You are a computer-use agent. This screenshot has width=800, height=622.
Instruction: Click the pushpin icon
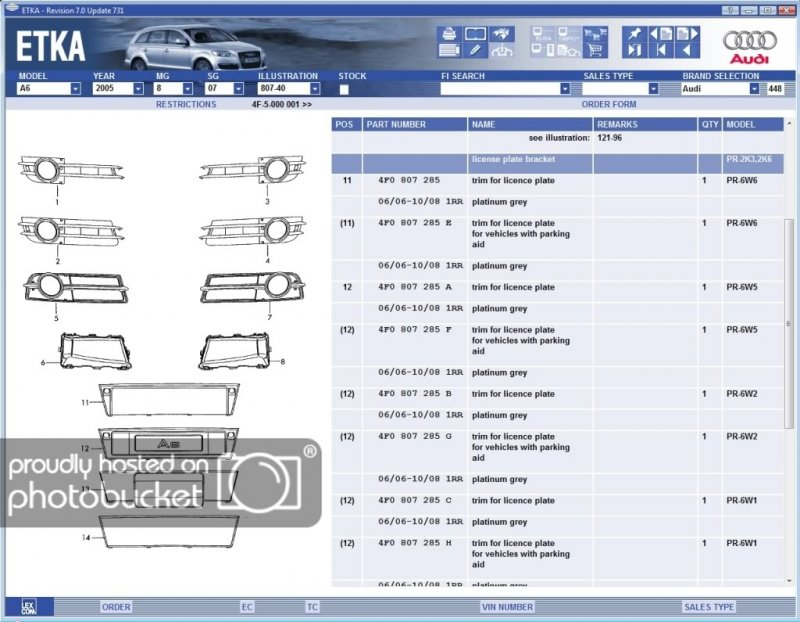[x=635, y=33]
